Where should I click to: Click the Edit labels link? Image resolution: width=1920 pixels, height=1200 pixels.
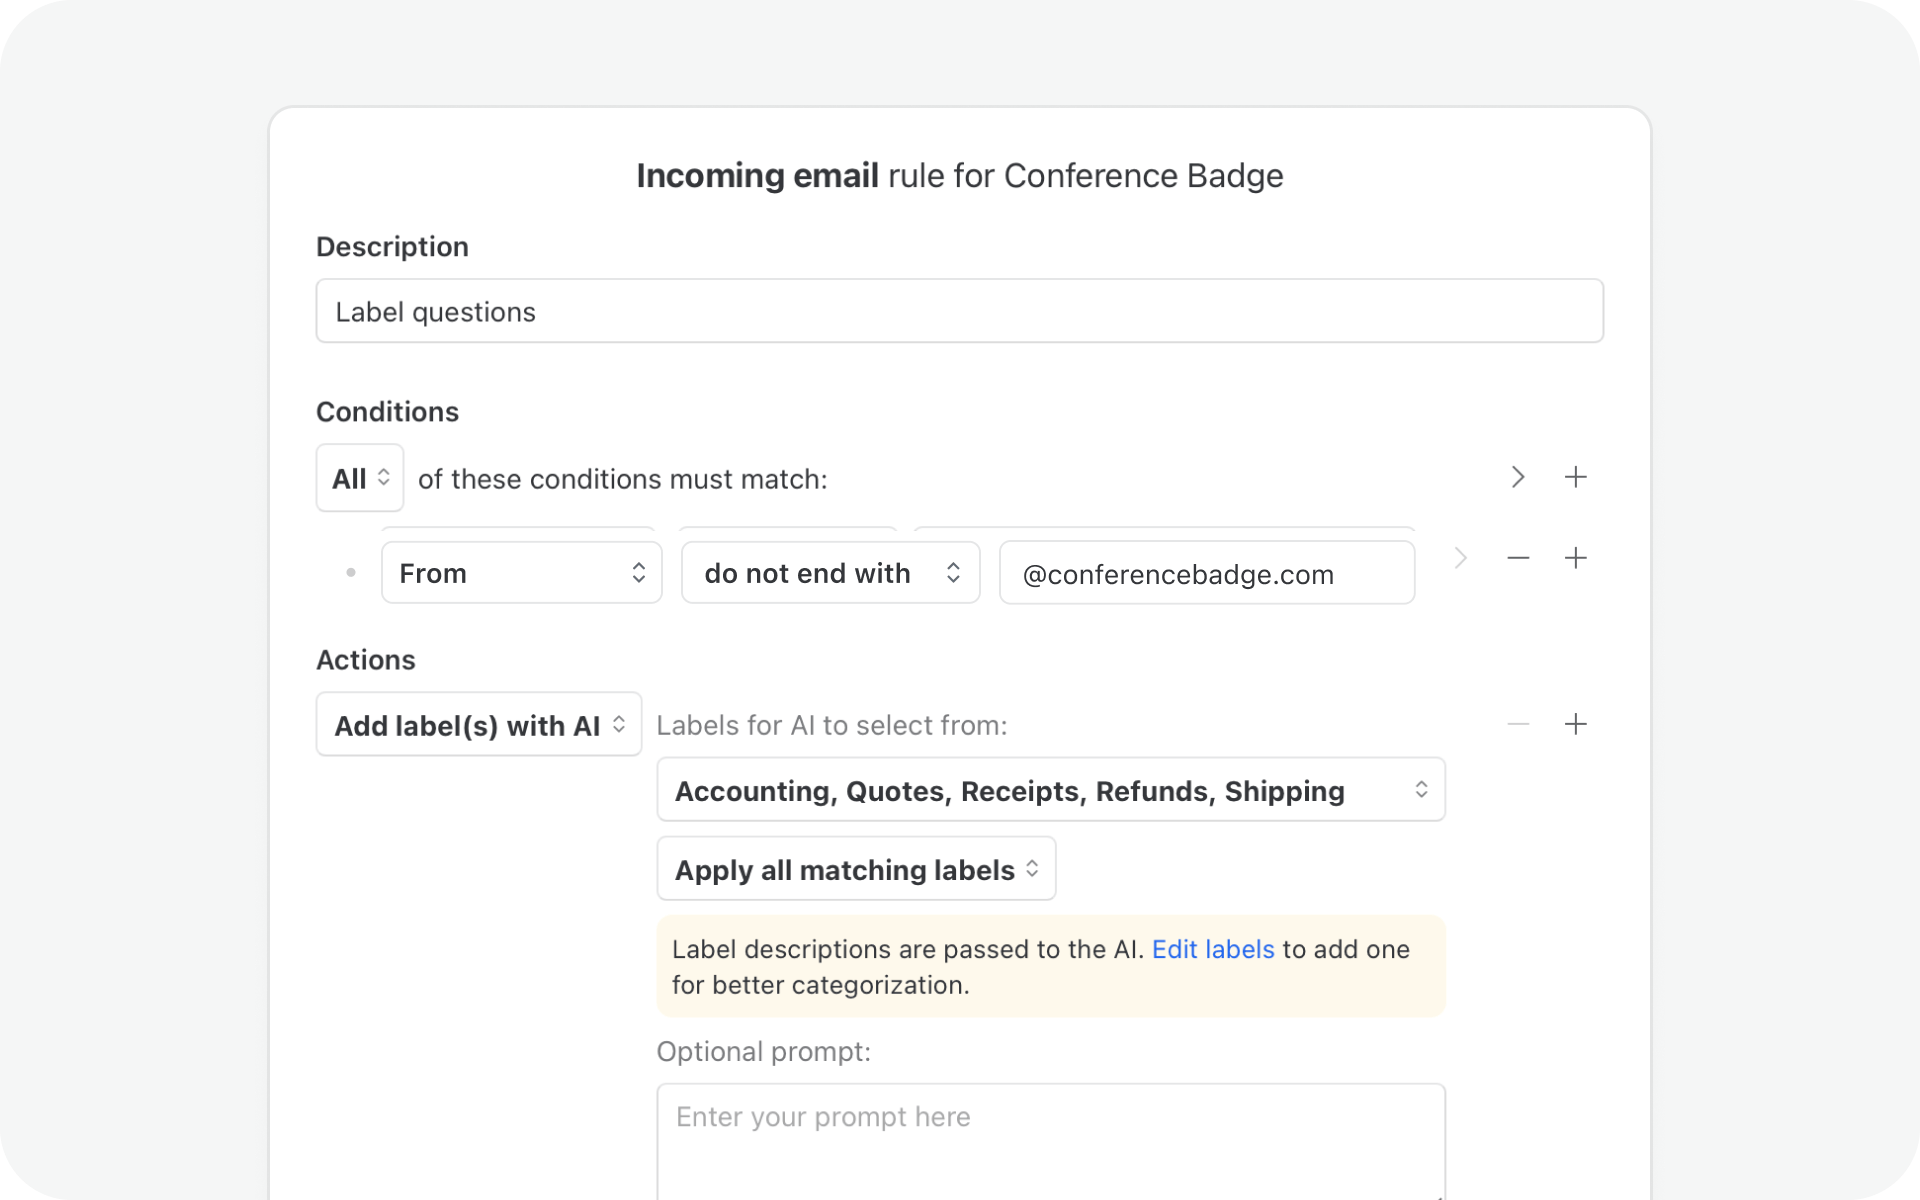coord(1212,949)
